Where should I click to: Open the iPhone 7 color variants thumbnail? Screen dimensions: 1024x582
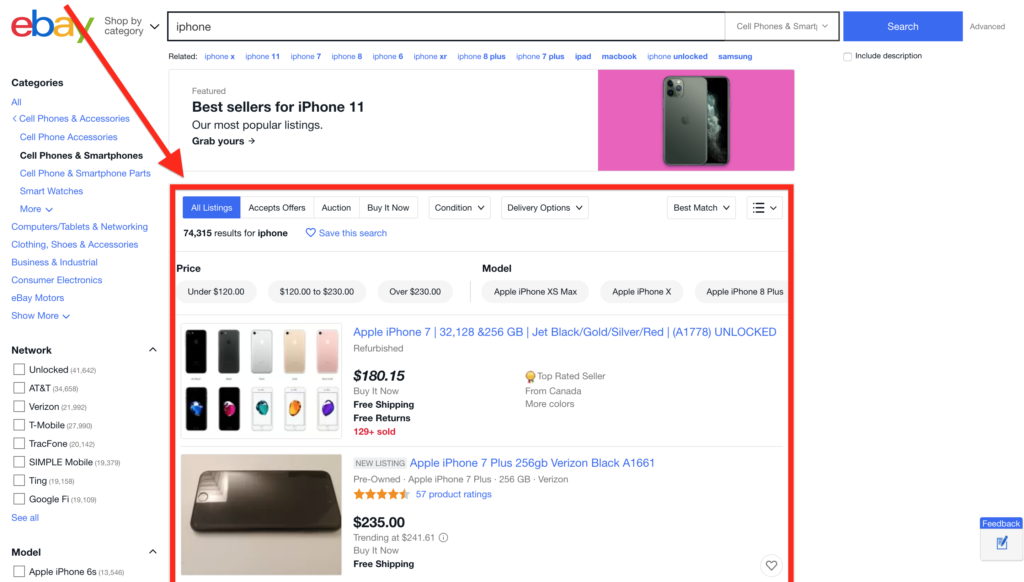pyautogui.click(x=261, y=381)
